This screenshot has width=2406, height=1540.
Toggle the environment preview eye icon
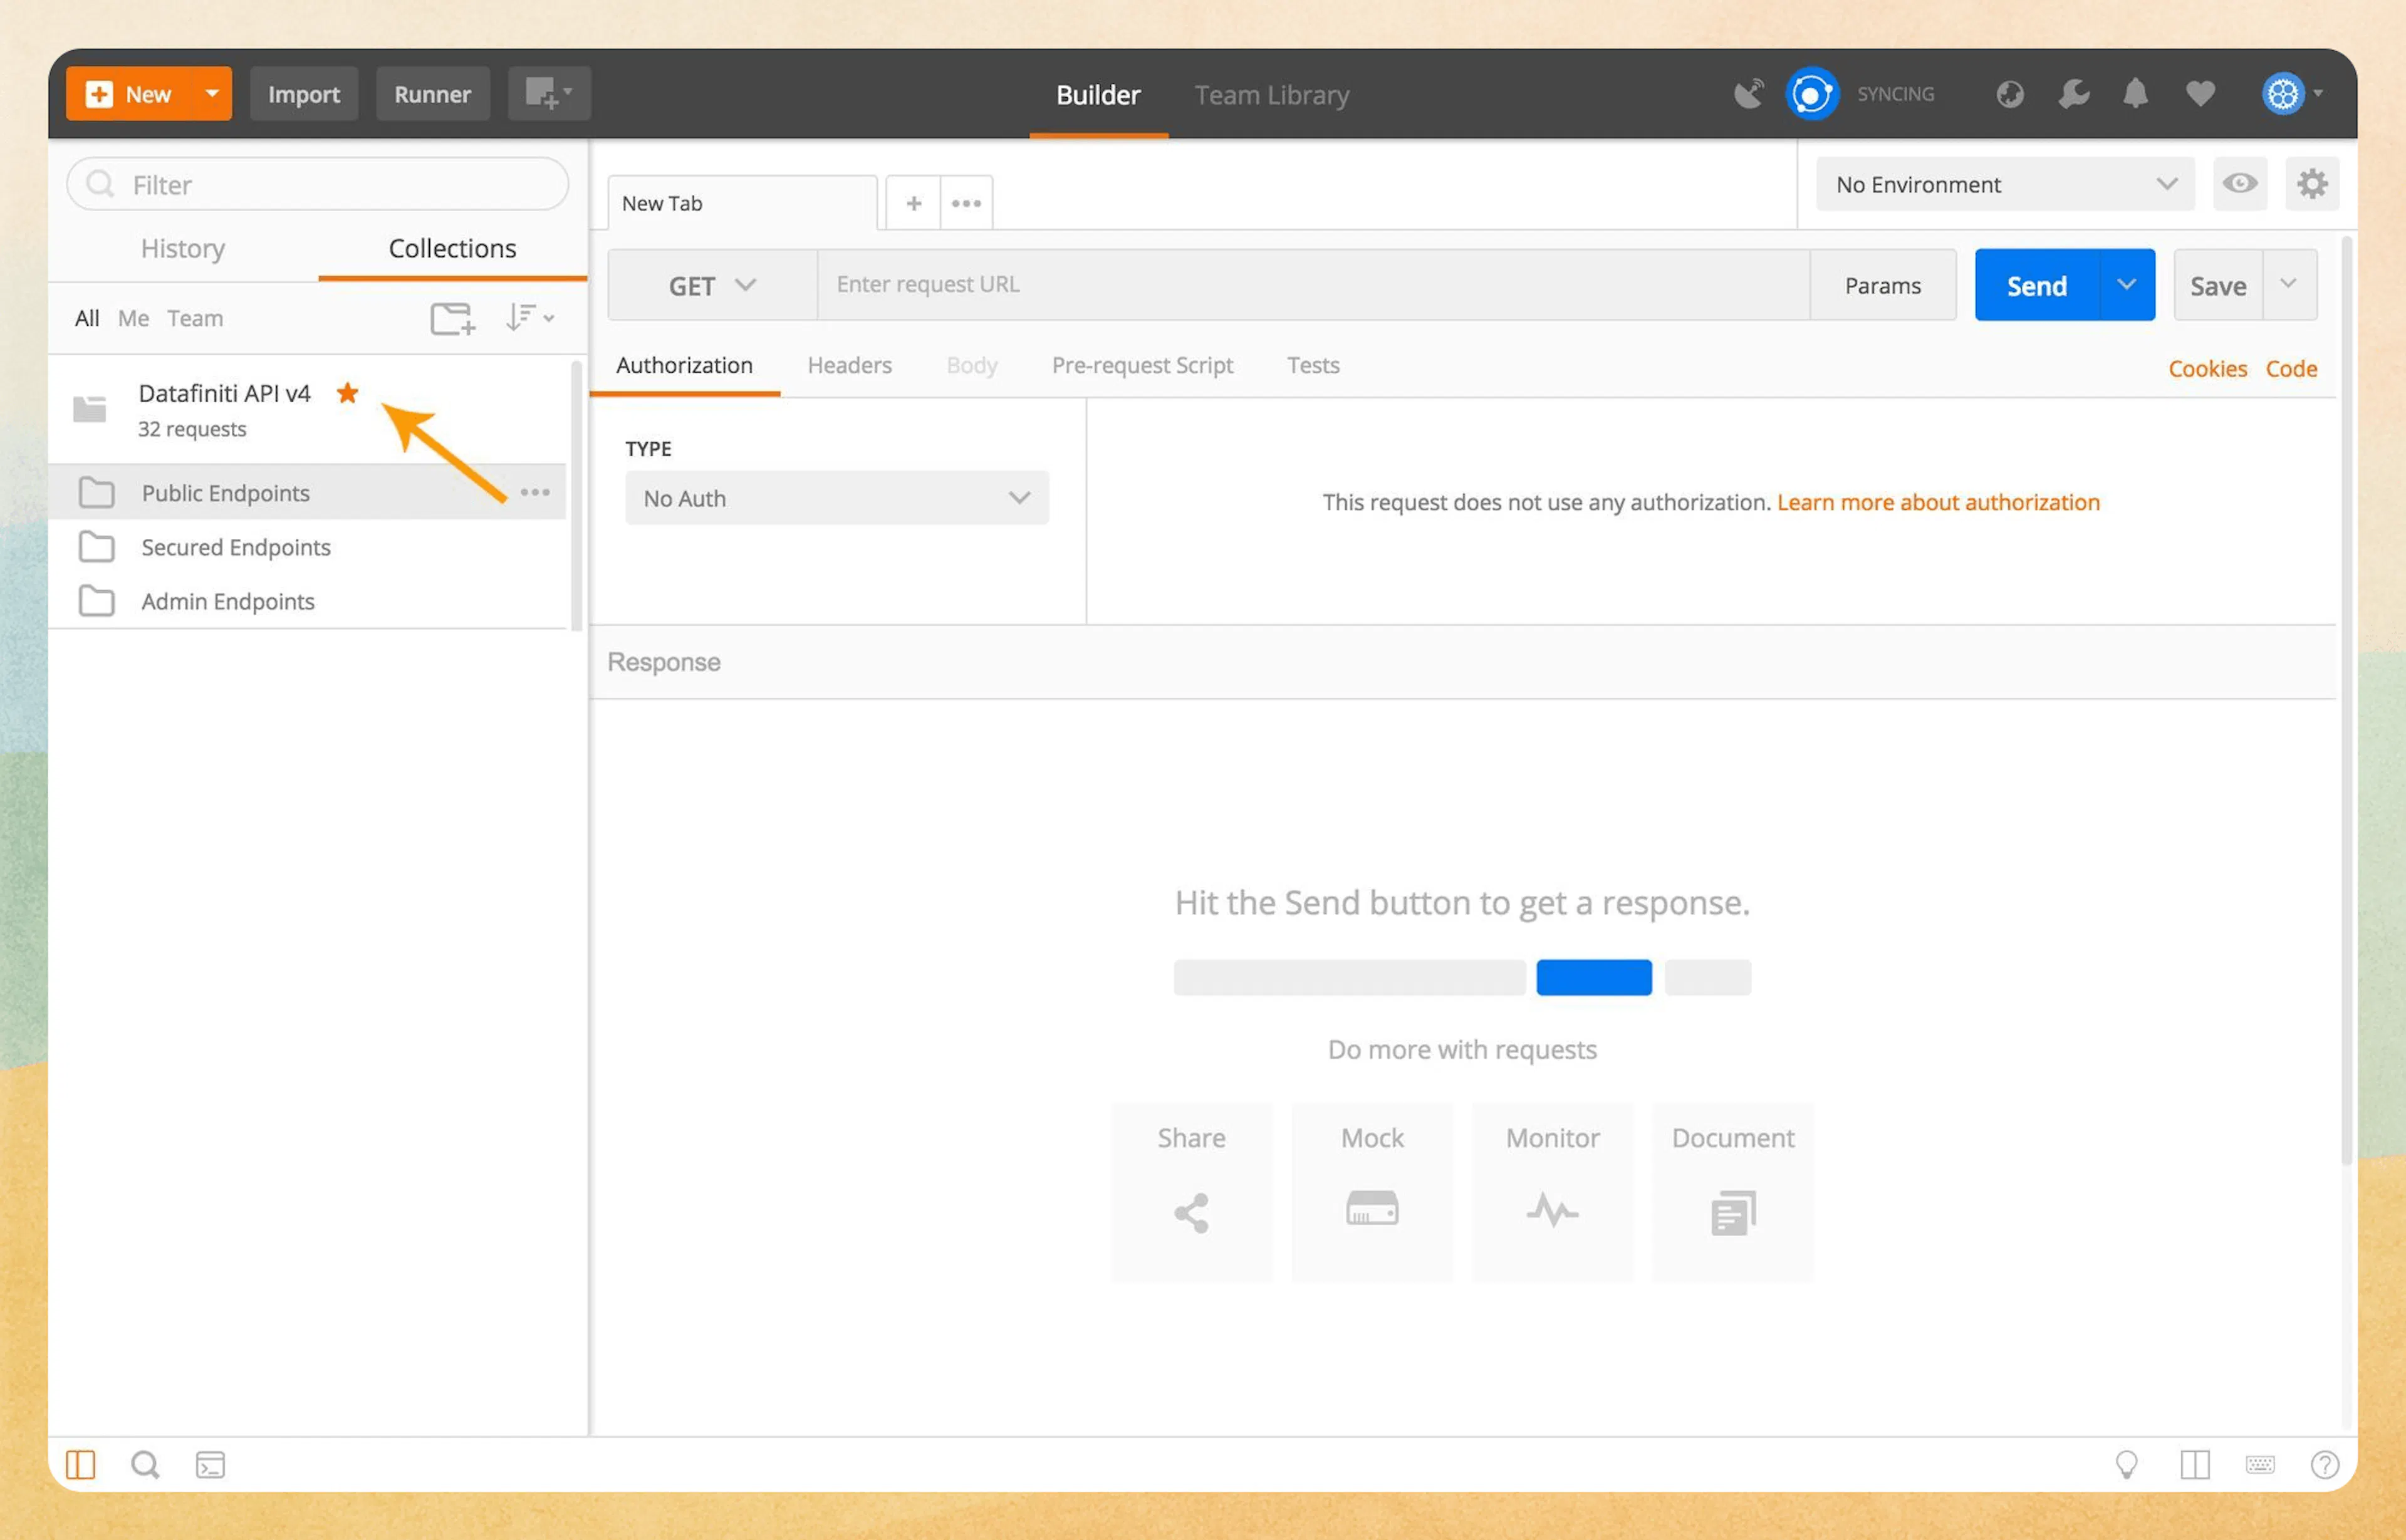[x=2240, y=184]
